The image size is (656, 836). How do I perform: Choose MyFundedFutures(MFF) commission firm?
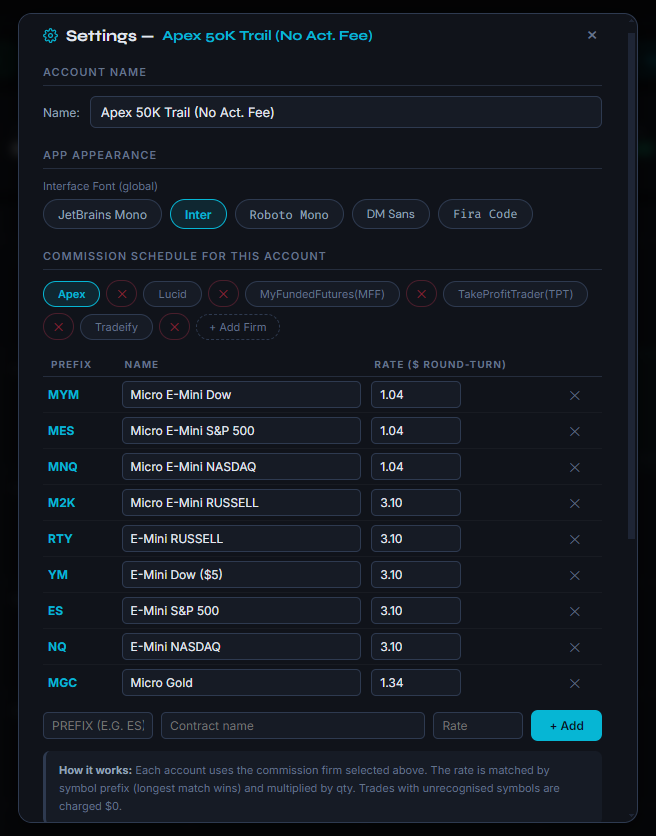pyautogui.click(x=322, y=294)
